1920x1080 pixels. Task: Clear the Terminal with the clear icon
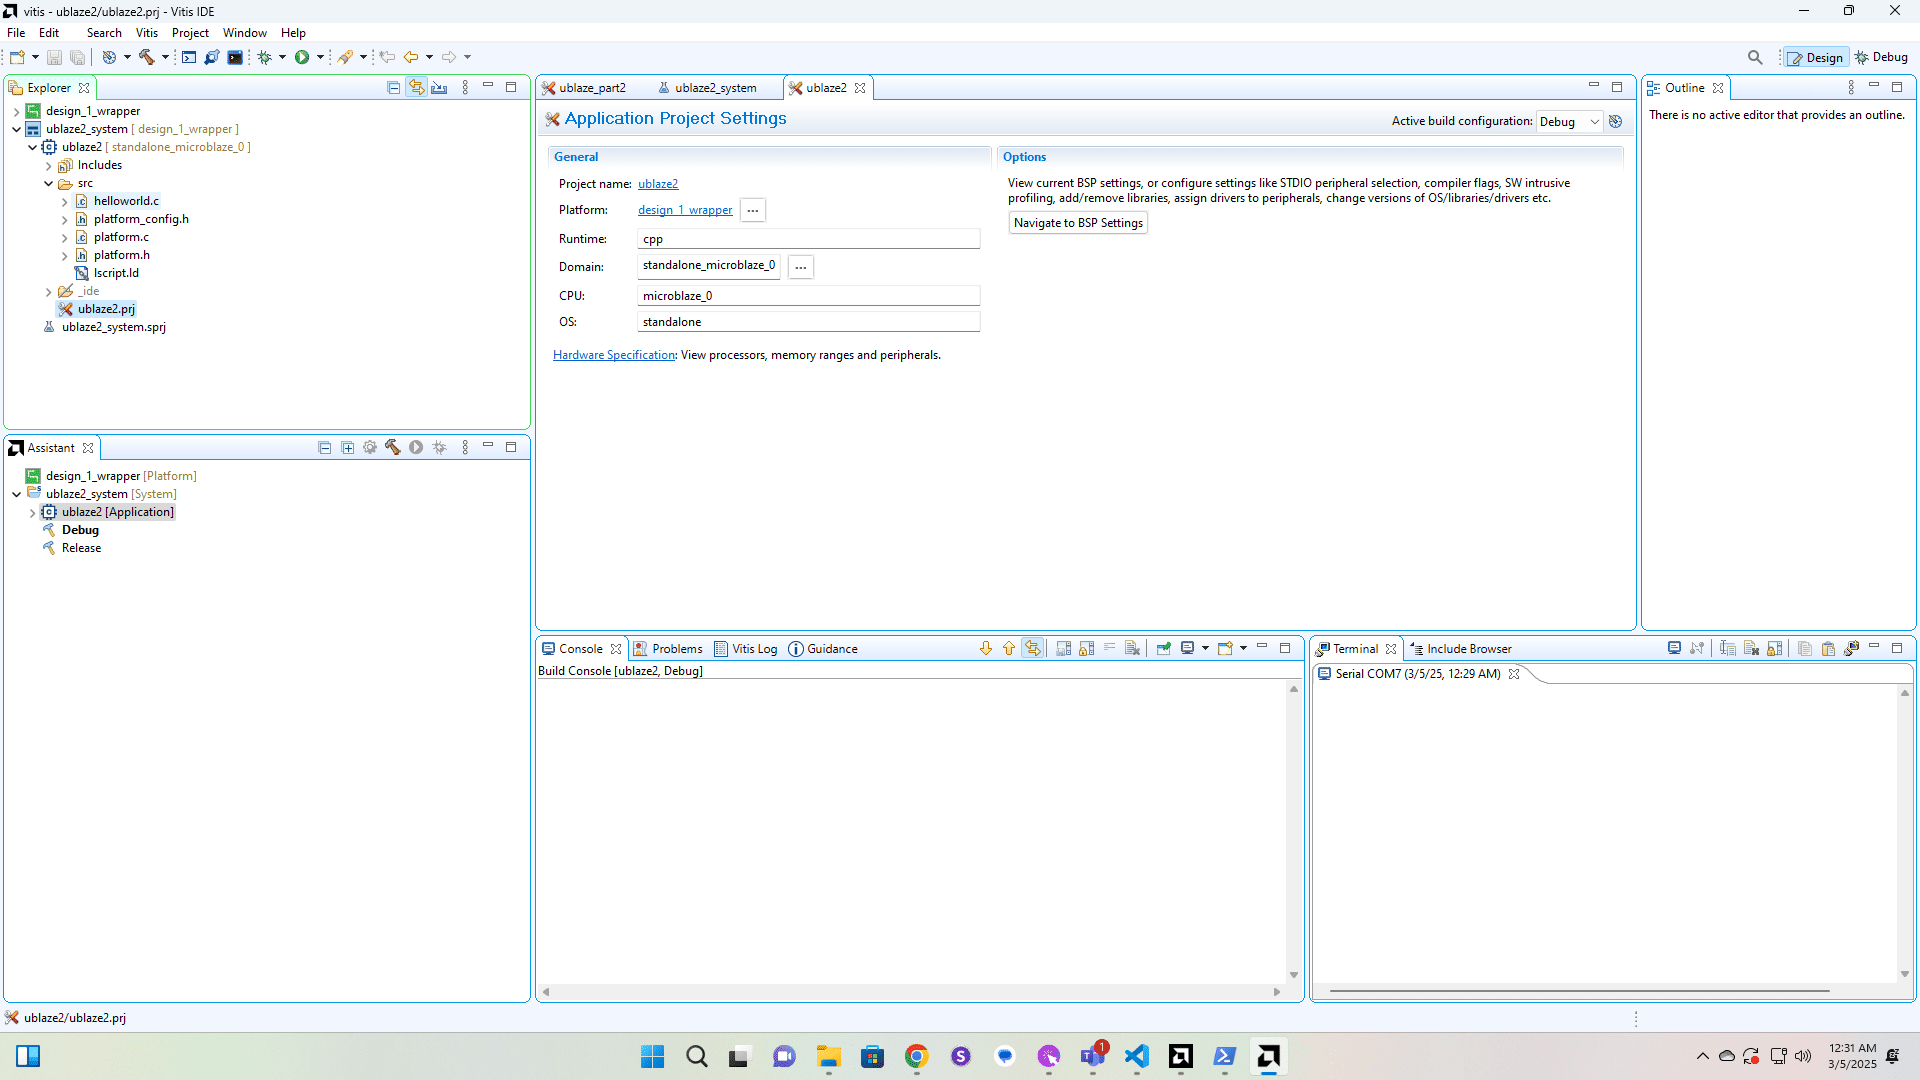click(1750, 648)
